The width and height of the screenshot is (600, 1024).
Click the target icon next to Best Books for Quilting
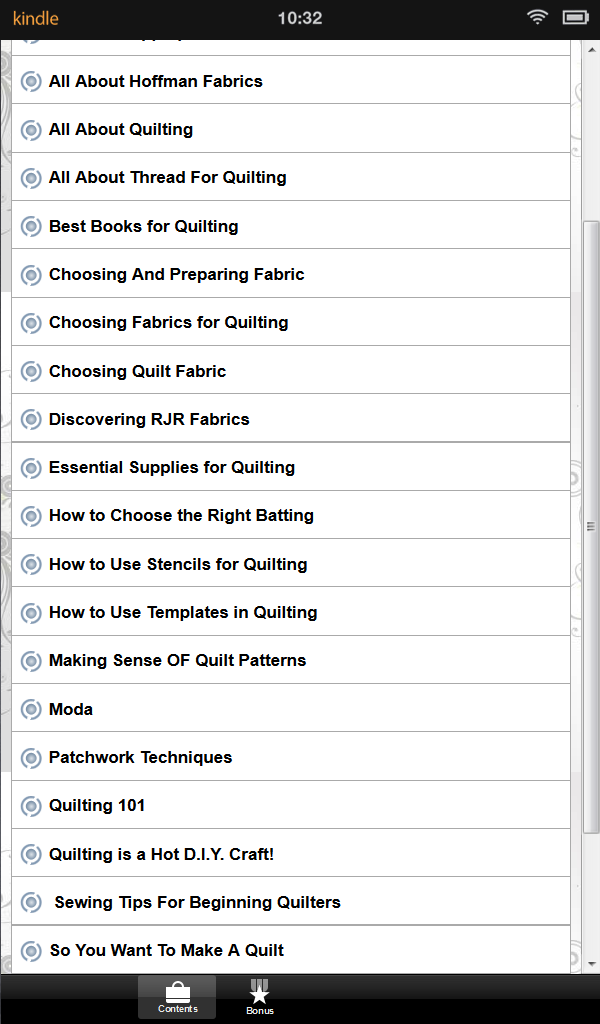click(31, 226)
